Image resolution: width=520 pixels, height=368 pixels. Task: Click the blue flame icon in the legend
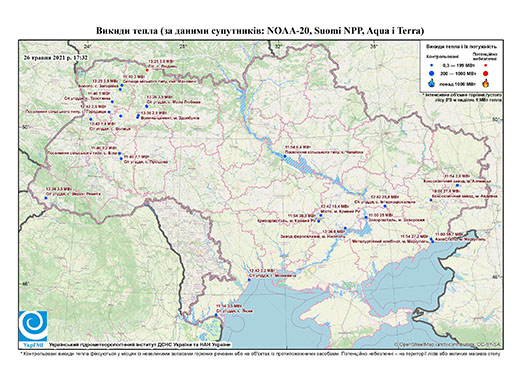tap(432, 84)
